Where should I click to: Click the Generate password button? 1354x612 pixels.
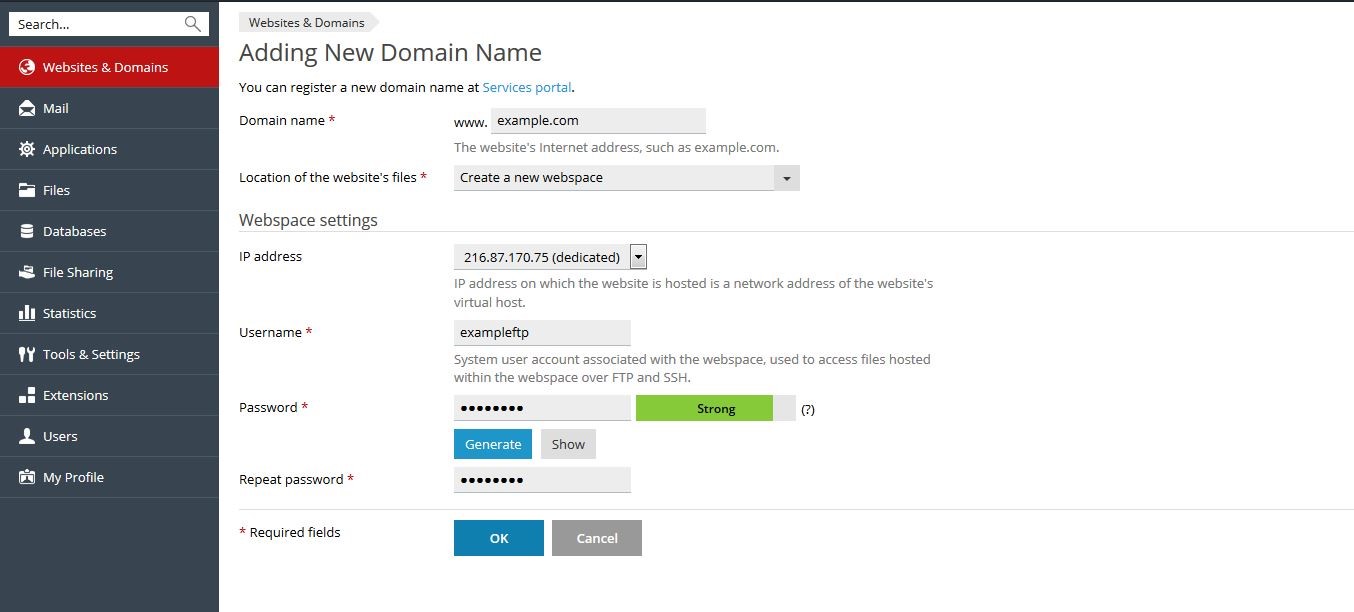point(493,444)
